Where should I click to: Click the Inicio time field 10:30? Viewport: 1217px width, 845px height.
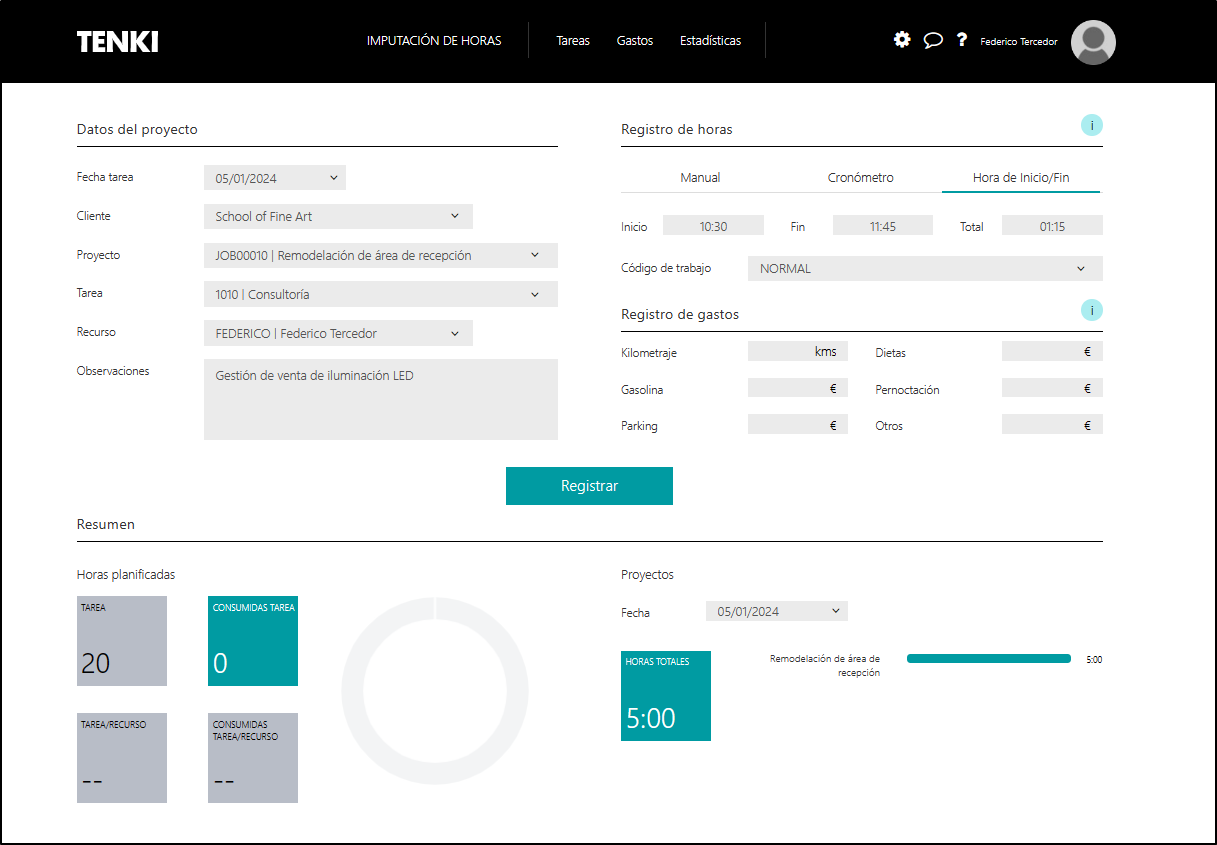click(x=713, y=226)
